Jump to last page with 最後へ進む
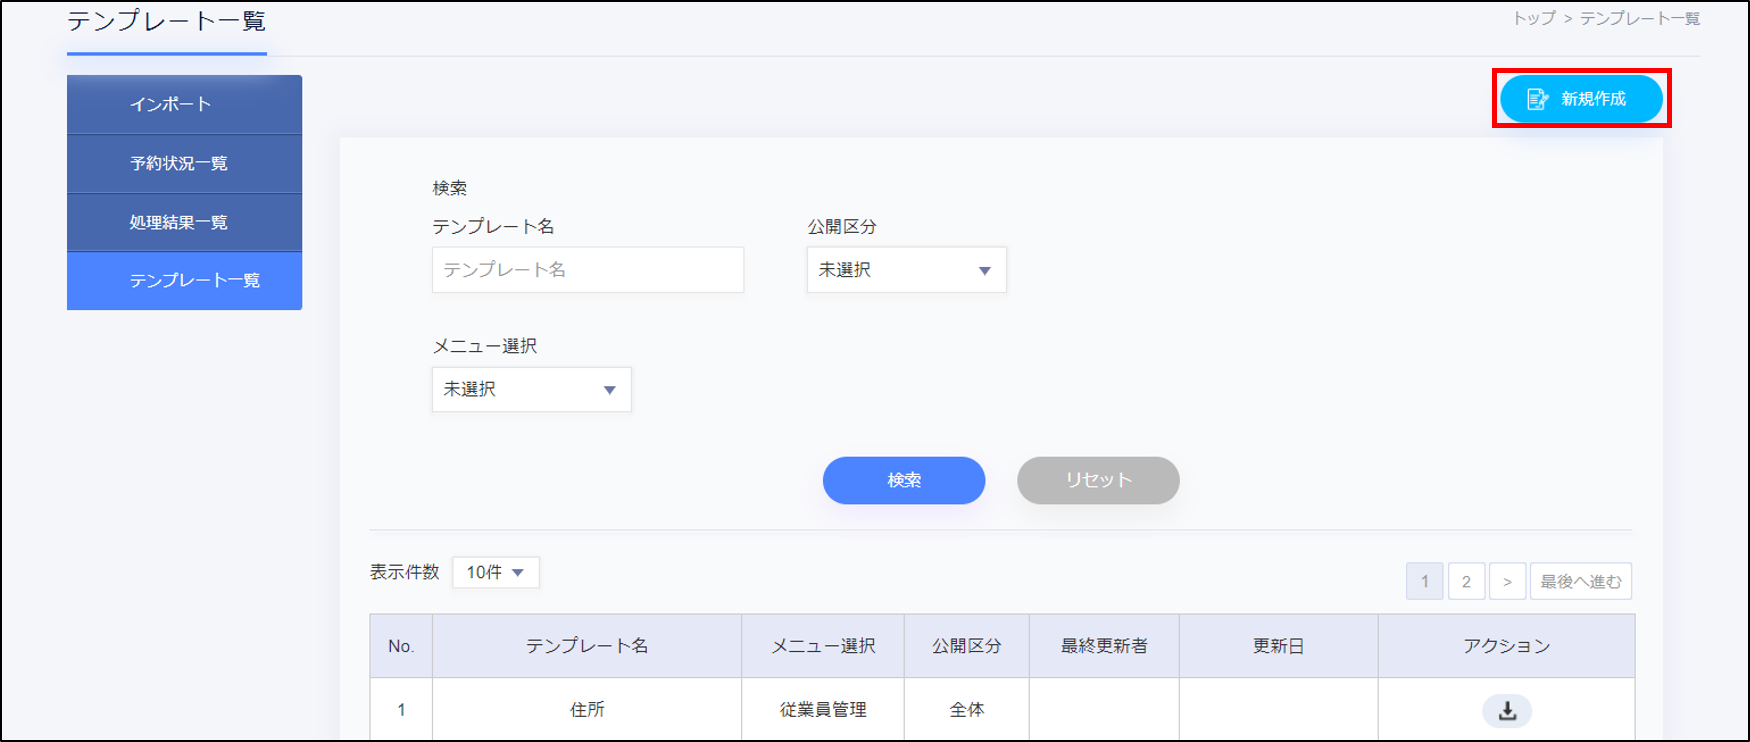The image size is (1750, 742). 1580,582
